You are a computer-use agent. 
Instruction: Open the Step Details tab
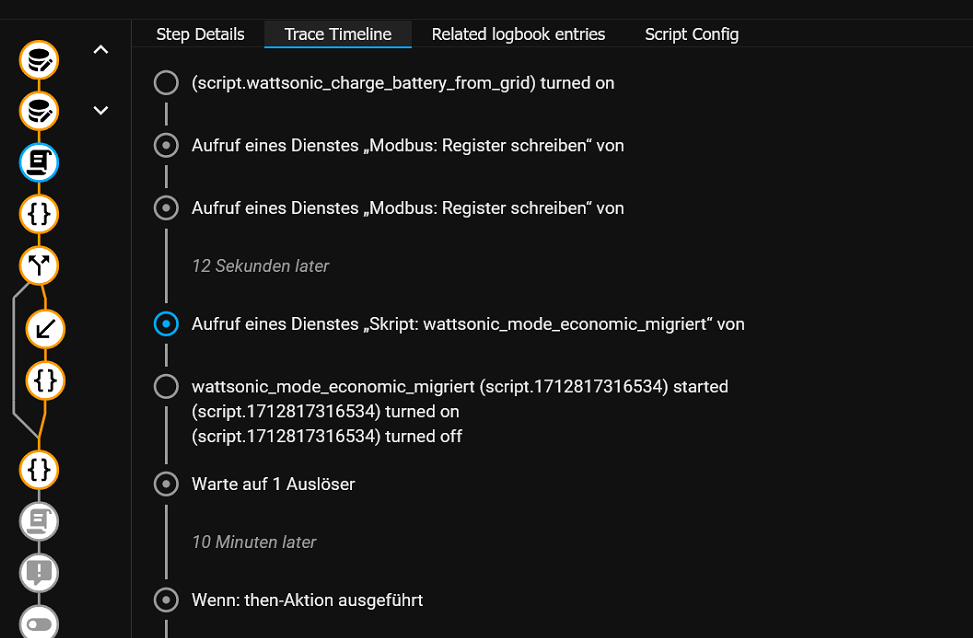coord(200,34)
